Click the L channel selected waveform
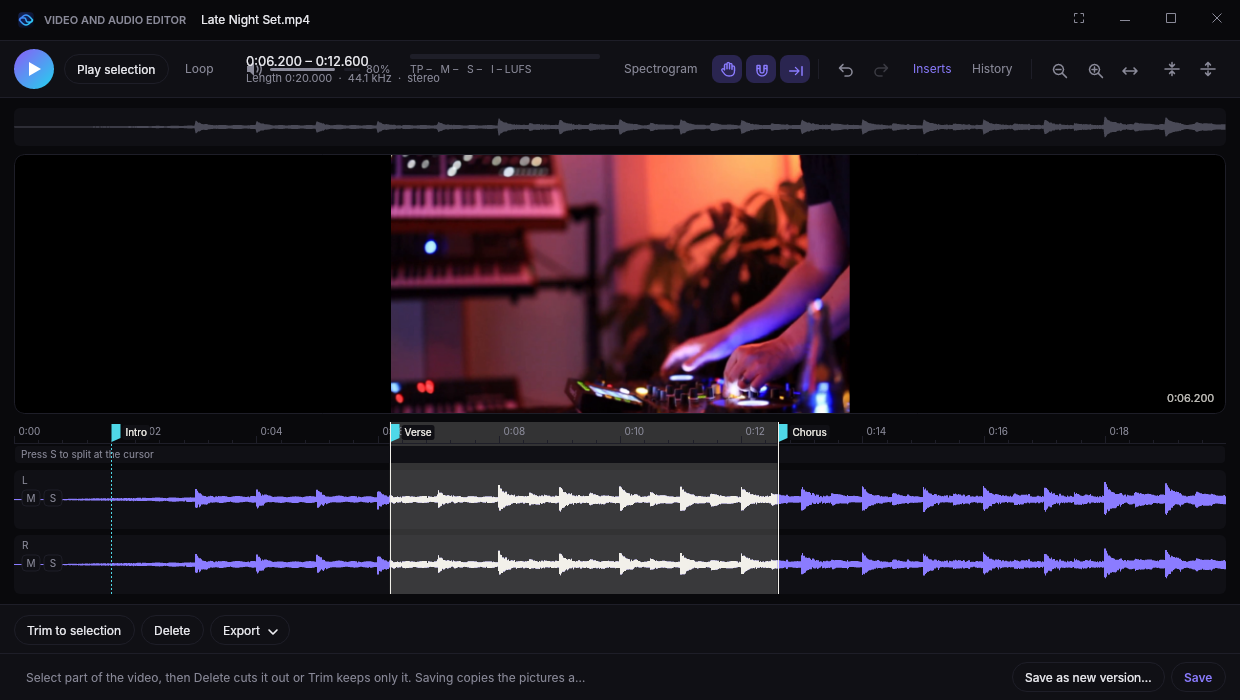1240x700 pixels. point(584,499)
